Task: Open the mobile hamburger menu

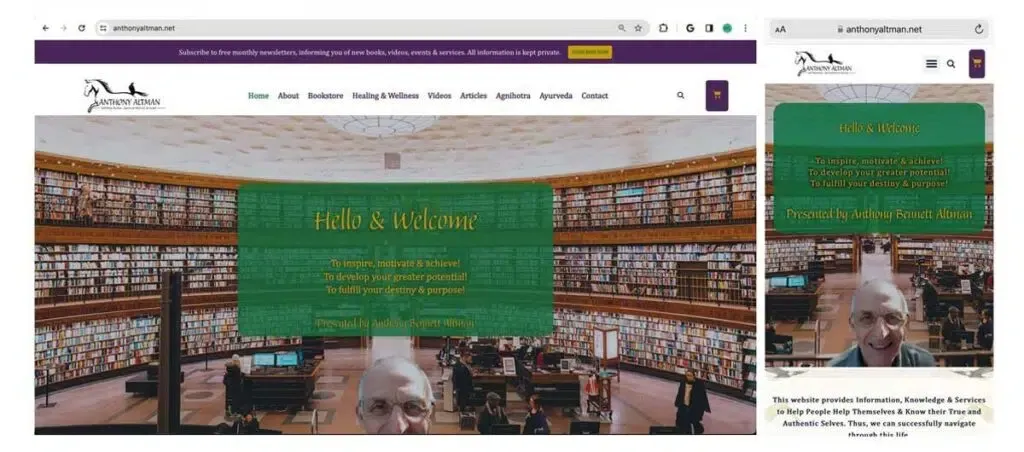Action: tap(932, 64)
